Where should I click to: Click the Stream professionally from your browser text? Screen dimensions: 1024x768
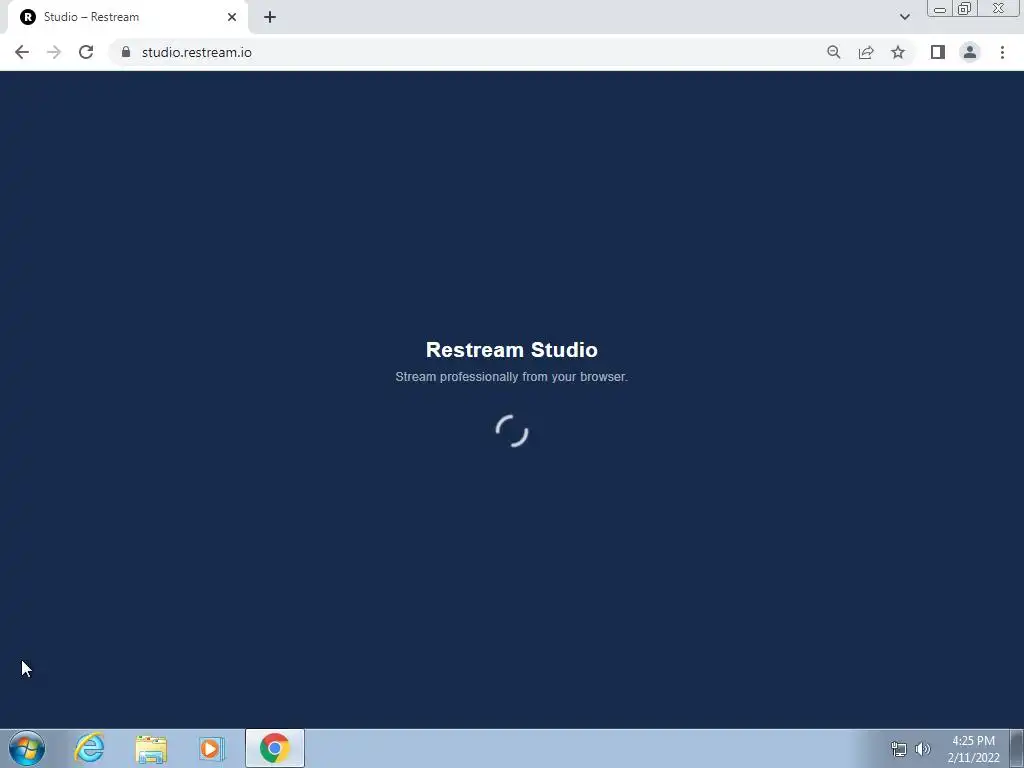pos(511,377)
